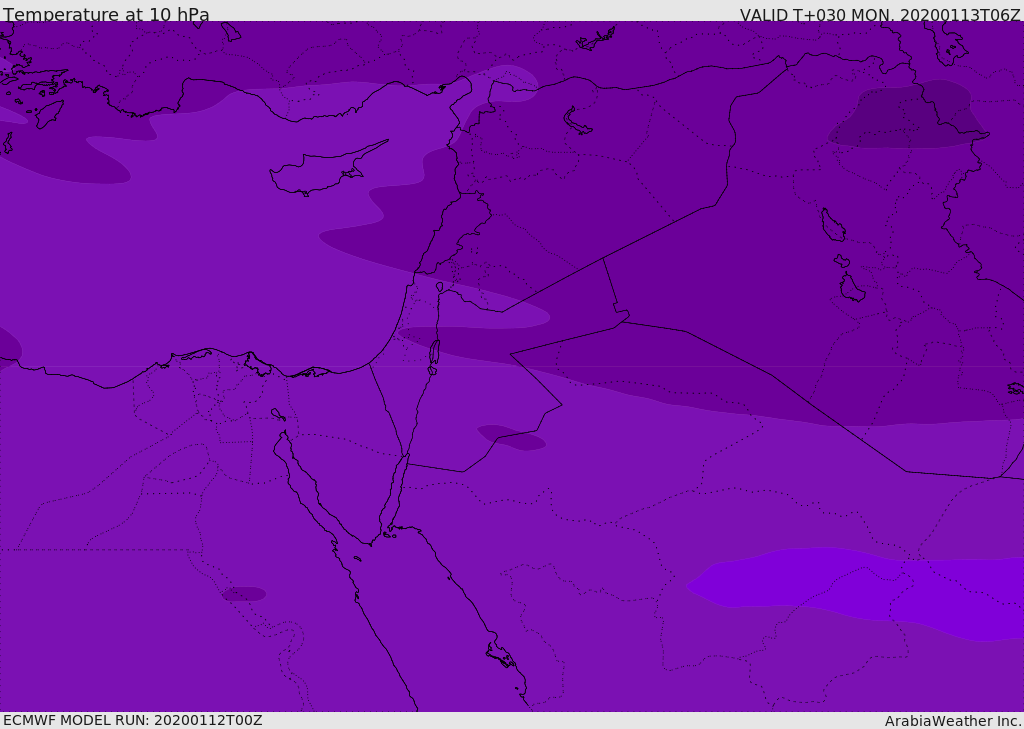Pick the small dark oval in southern Egypt
1024x729 pixels.
[x=244, y=594]
